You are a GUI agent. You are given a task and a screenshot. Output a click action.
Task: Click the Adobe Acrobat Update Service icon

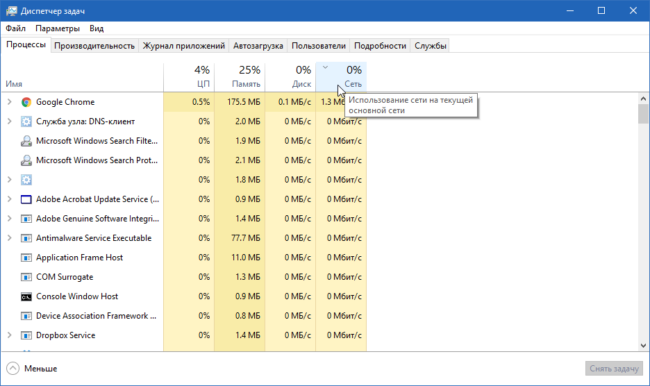point(26,199)
